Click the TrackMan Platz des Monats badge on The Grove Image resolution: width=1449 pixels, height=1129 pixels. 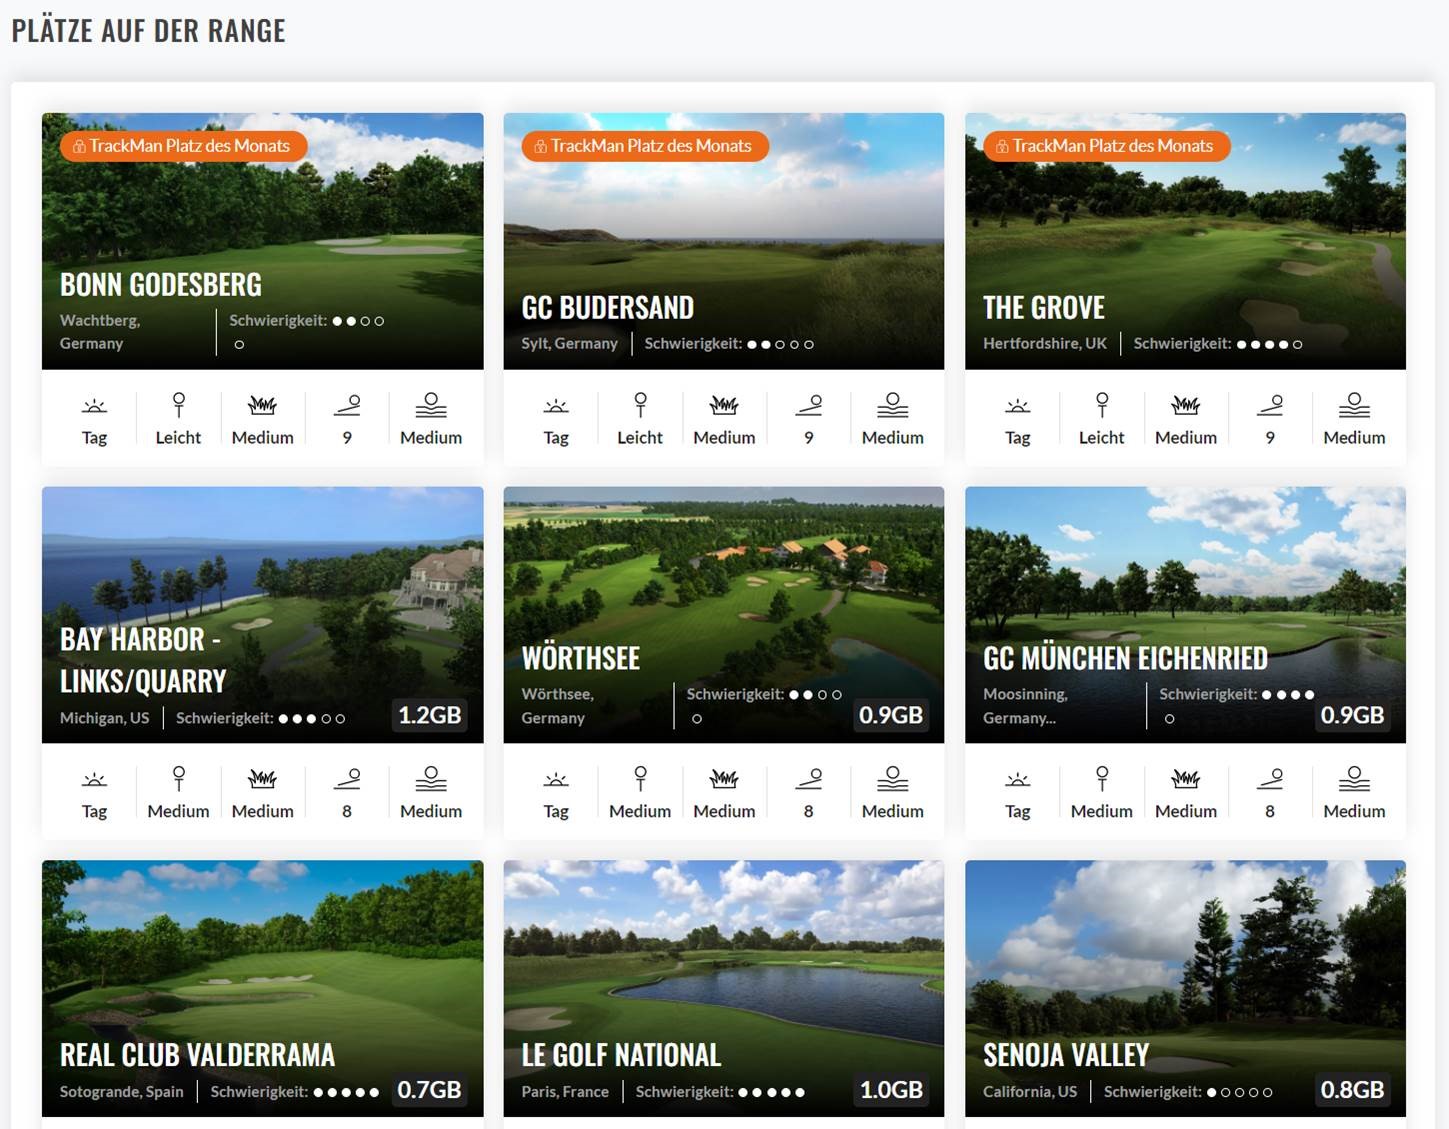click(1108, 146)
